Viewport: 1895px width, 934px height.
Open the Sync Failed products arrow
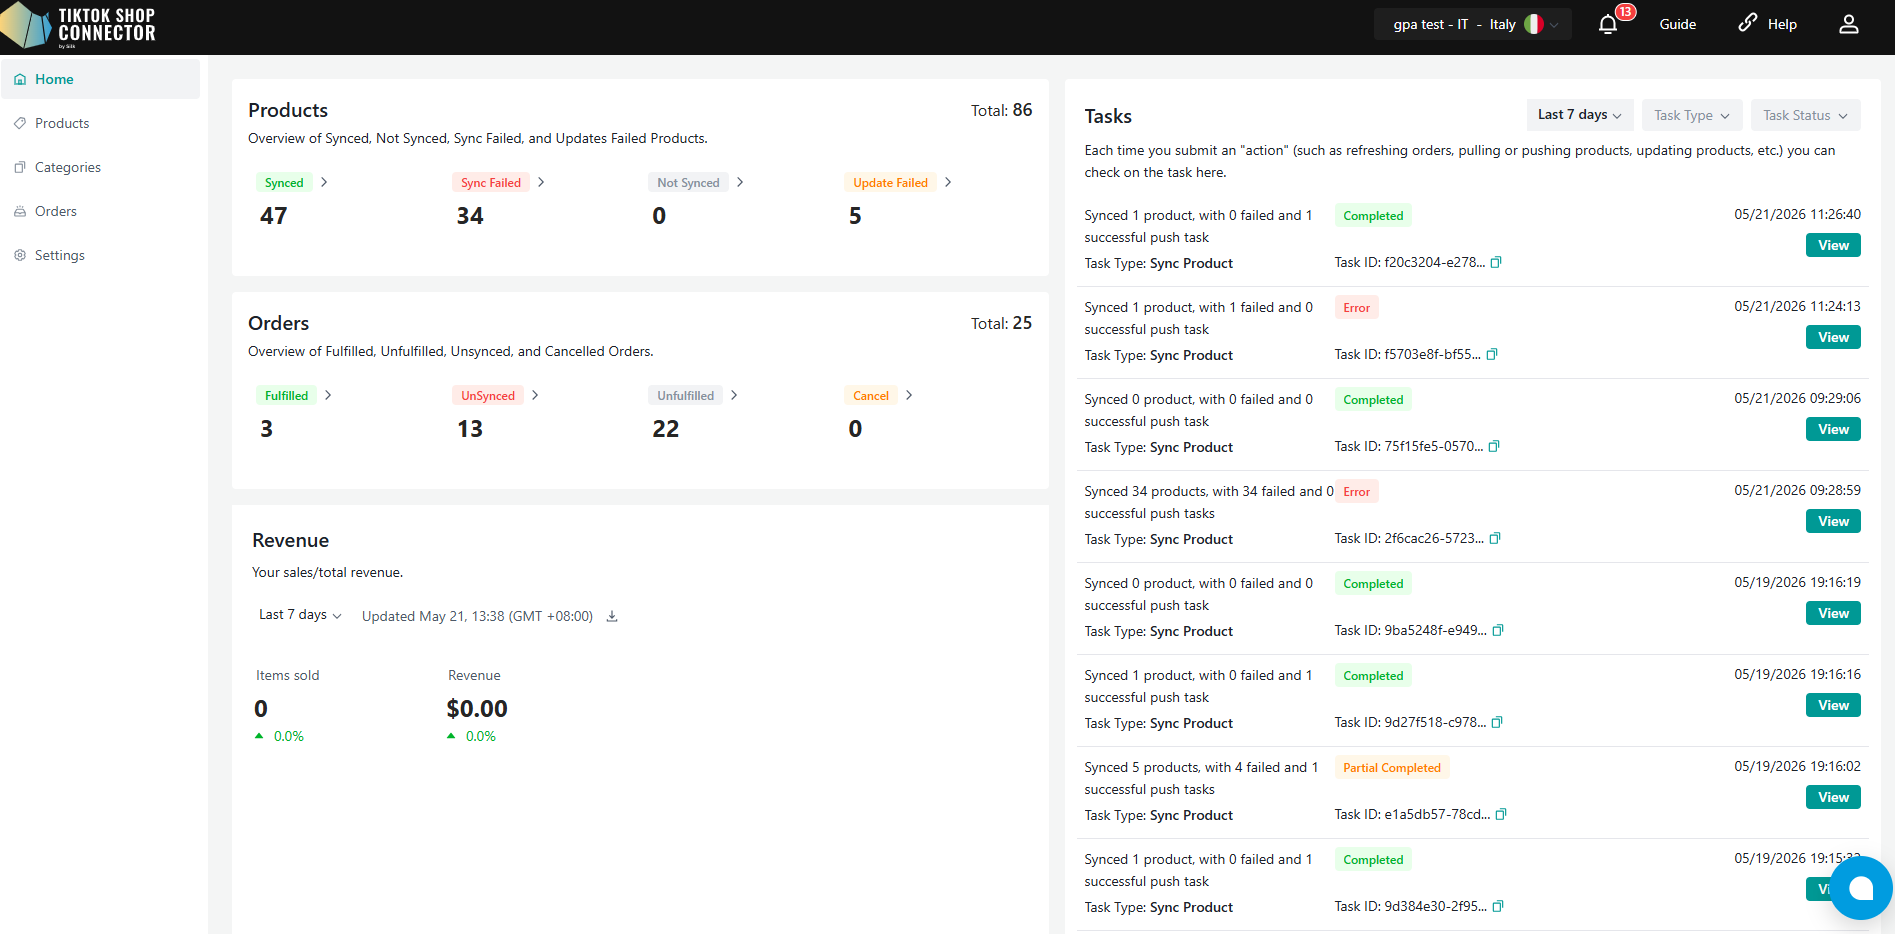tap(541, 182)
